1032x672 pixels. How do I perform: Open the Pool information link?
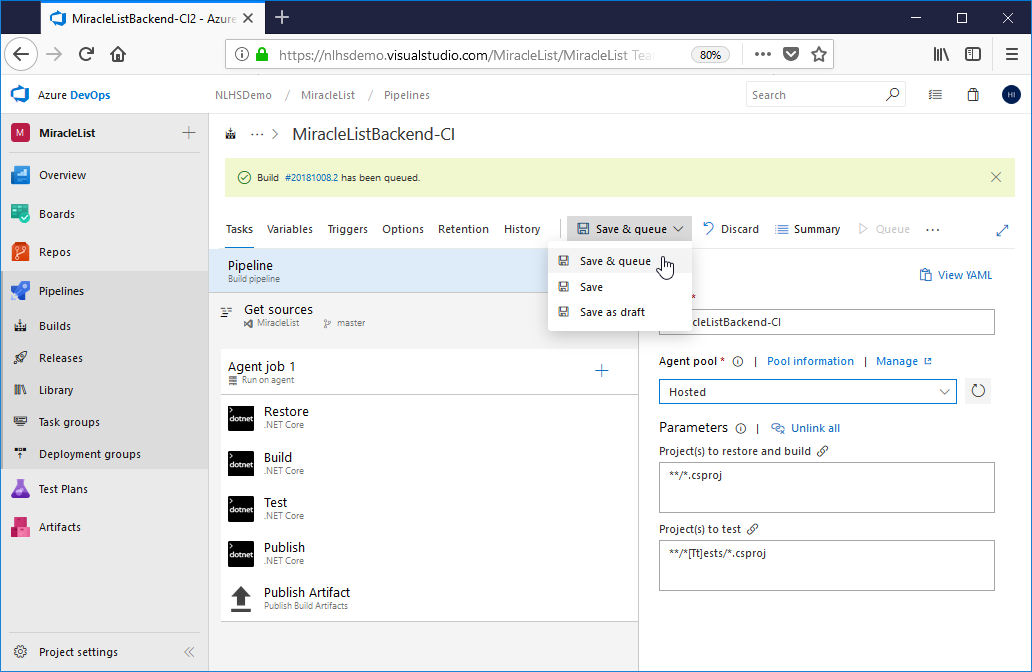pyautogui.click(x=810, y=361)
